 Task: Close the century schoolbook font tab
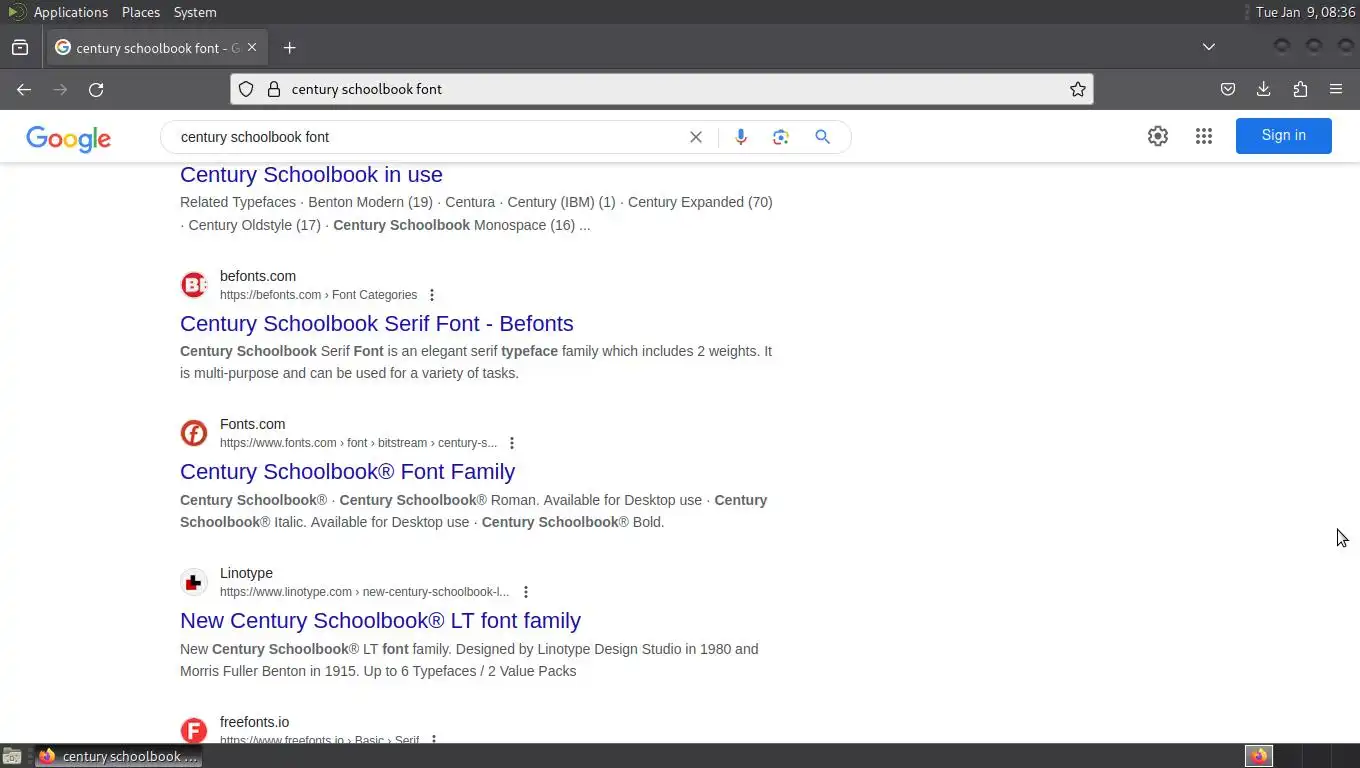click(x=252, y=47)
